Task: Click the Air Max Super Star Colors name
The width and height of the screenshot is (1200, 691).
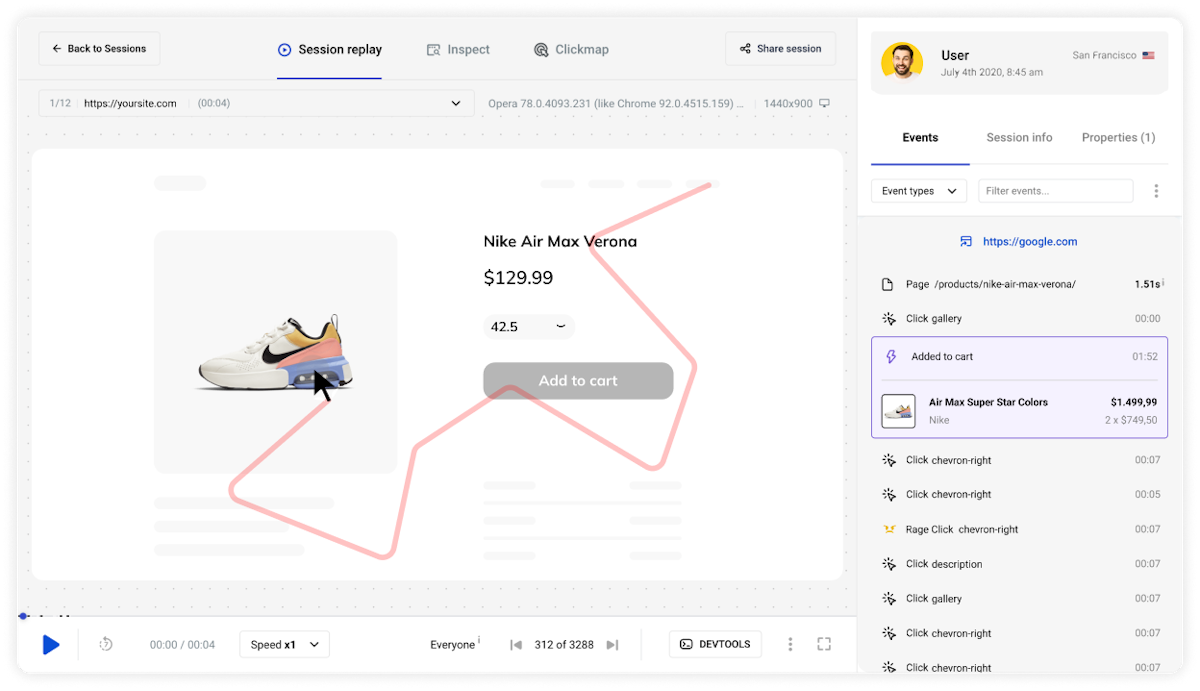Action: 988,402
